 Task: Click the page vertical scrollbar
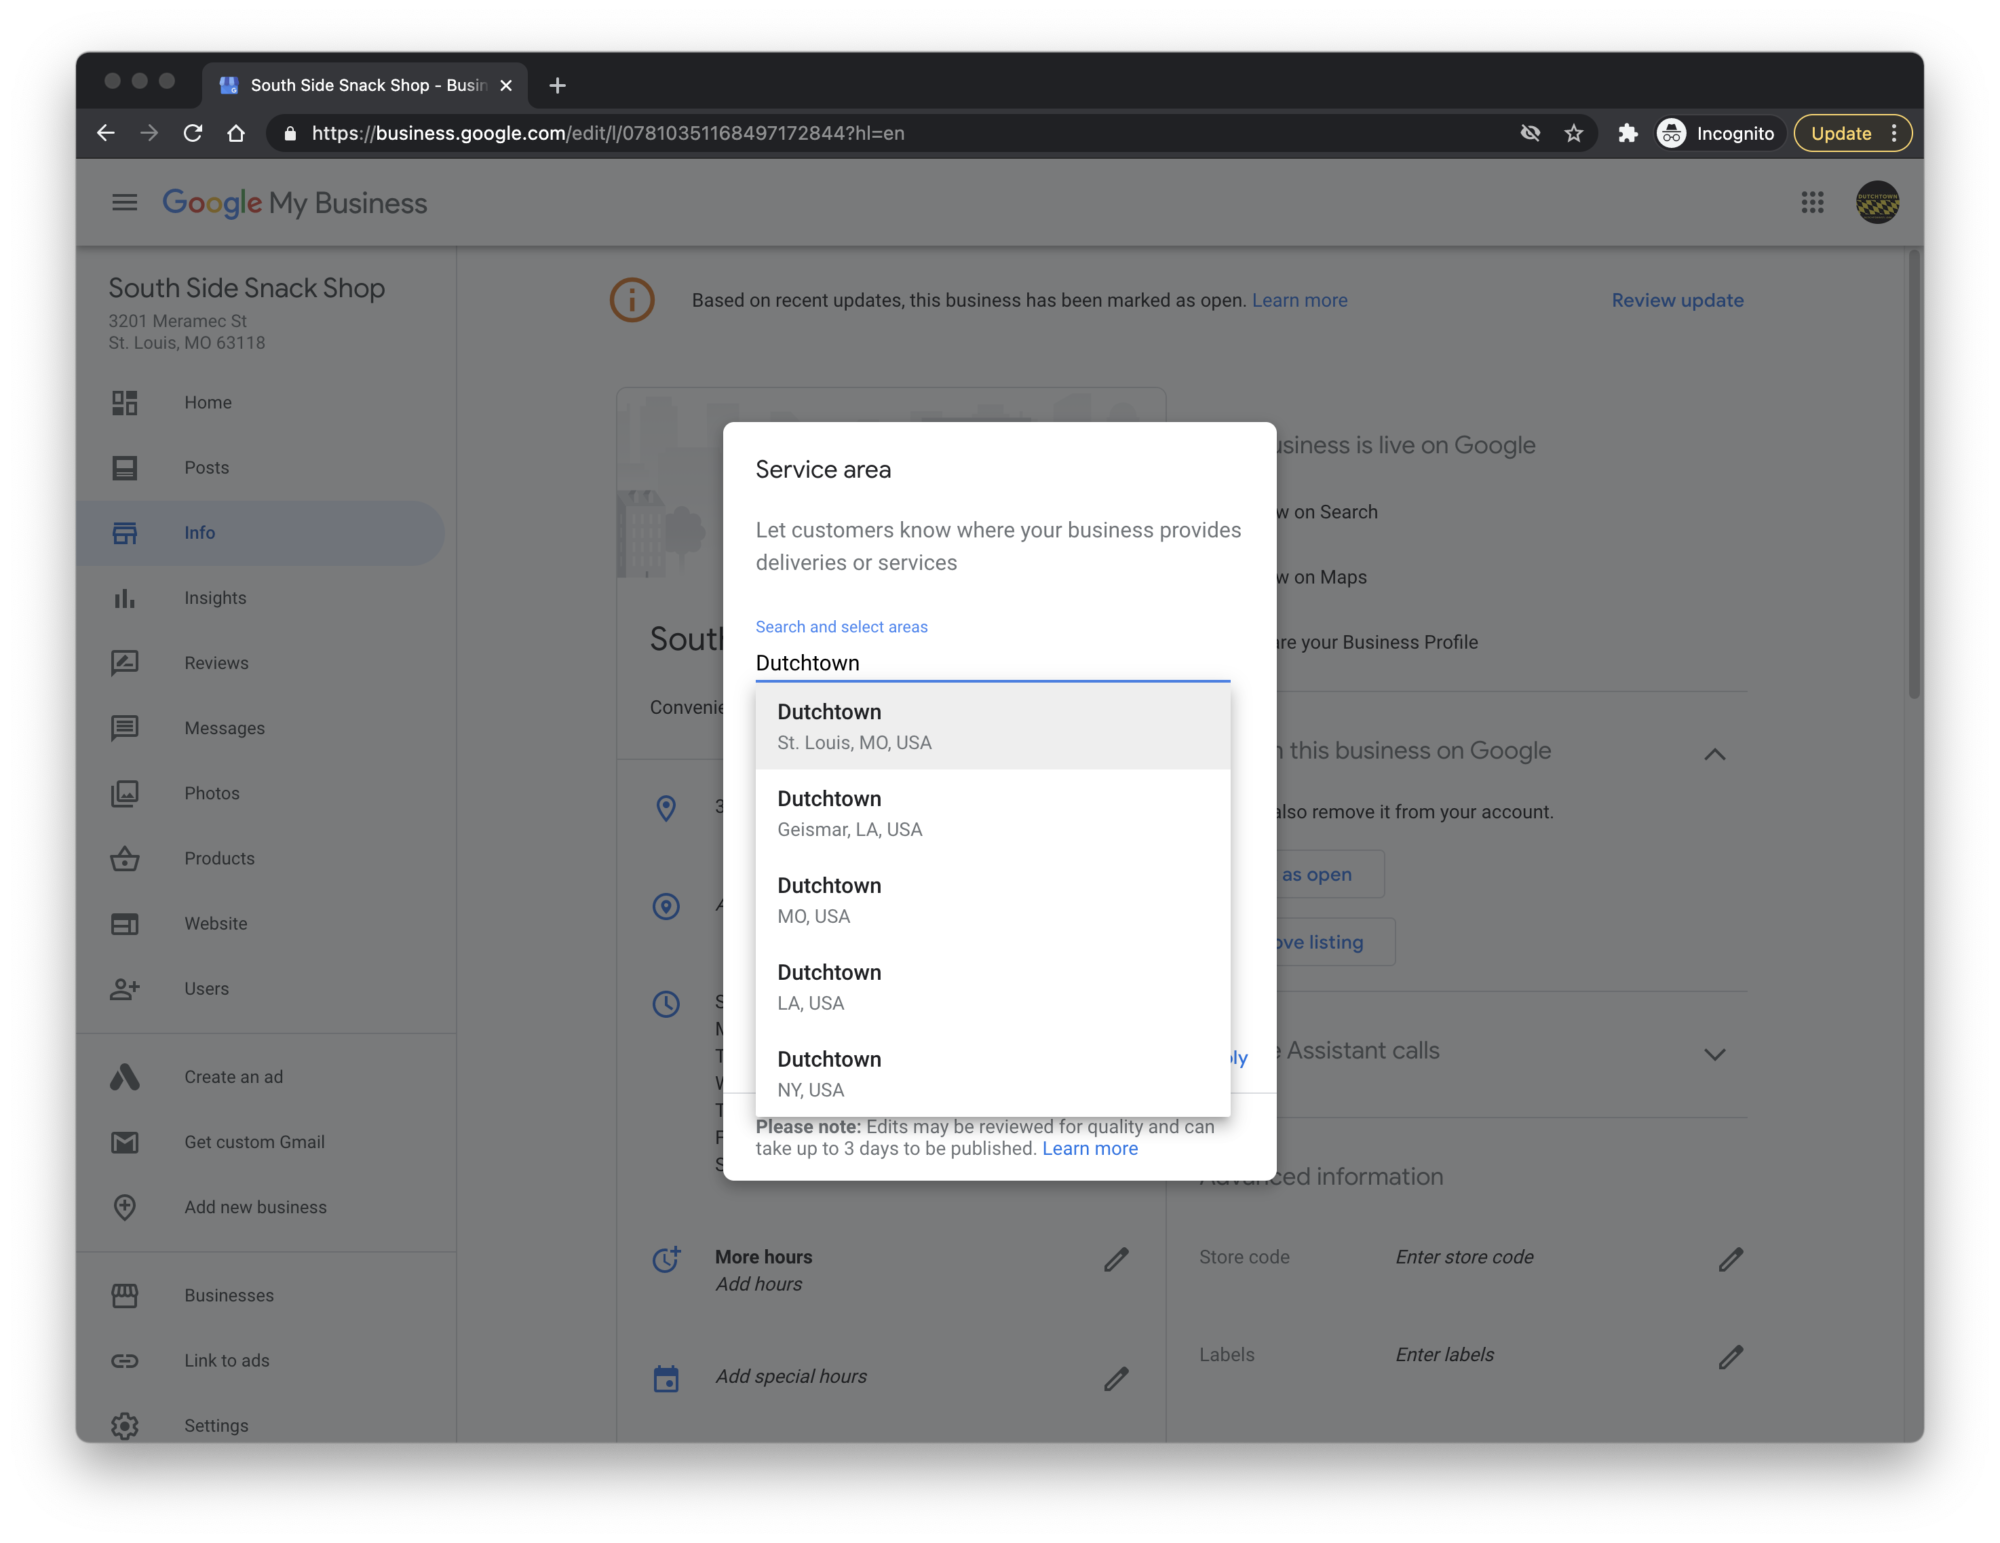(1914, 475)
